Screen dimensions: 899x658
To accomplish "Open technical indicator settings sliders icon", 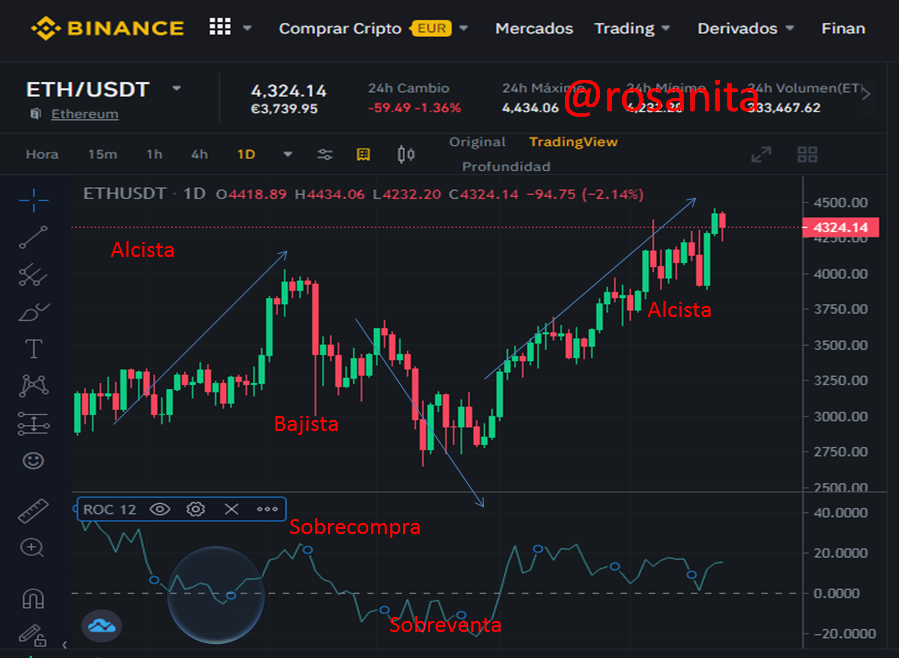I will (x=325, y=154).
